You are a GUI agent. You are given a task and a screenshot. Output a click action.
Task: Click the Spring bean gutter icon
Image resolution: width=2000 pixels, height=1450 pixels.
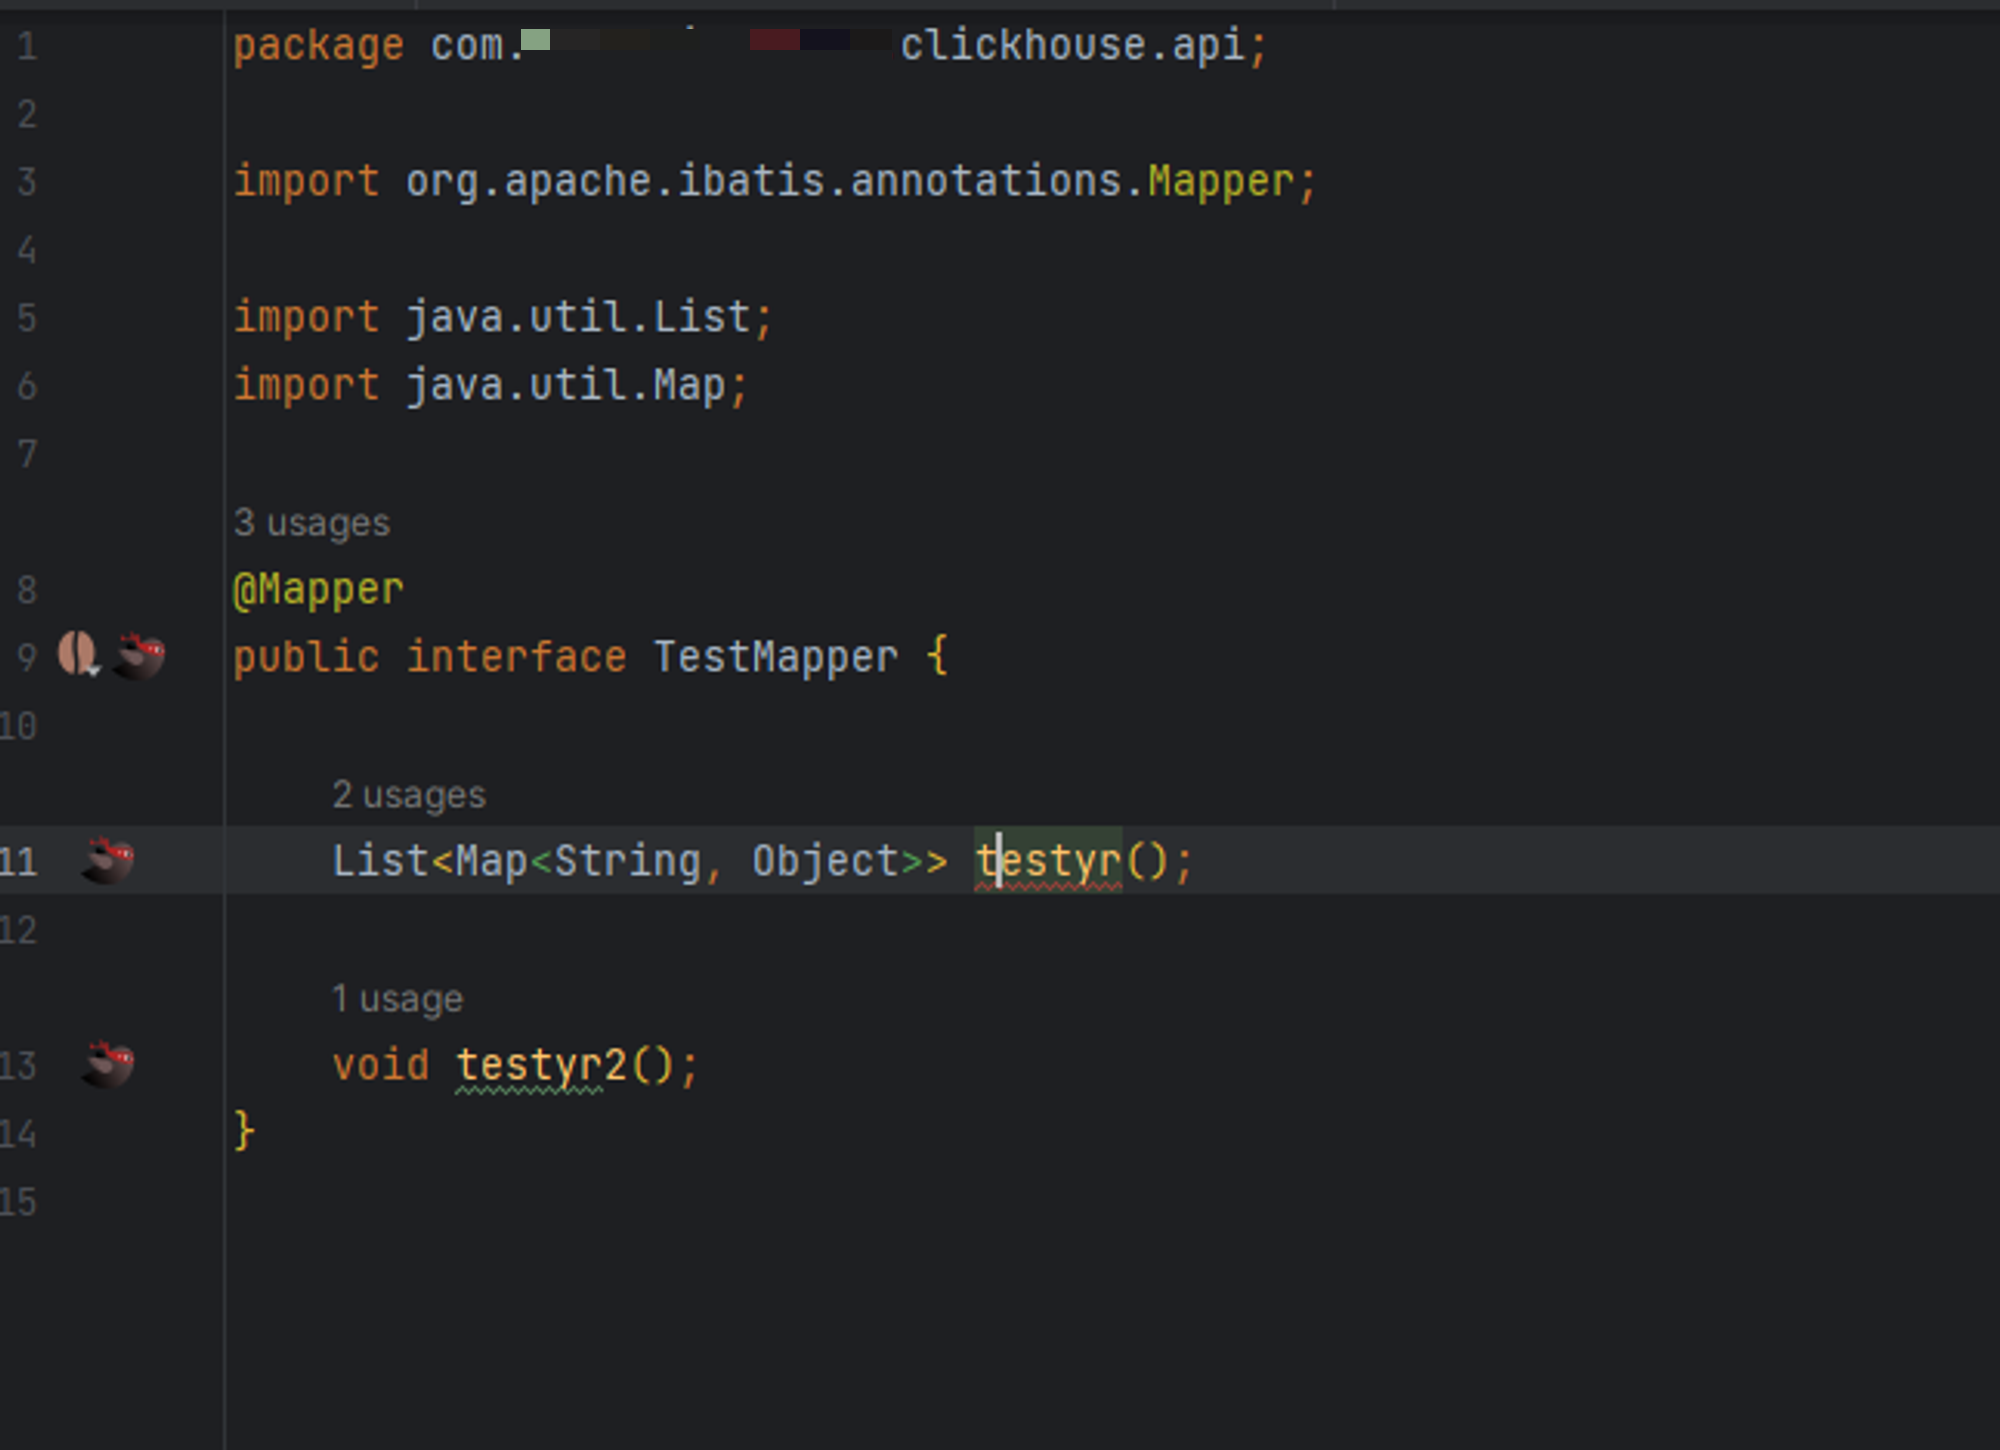click(x=77, y=655)
